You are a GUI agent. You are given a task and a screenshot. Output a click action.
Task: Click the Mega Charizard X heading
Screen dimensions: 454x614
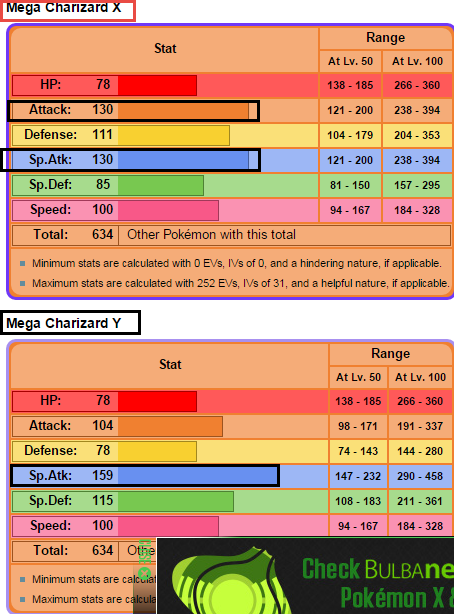click(63, 7)
